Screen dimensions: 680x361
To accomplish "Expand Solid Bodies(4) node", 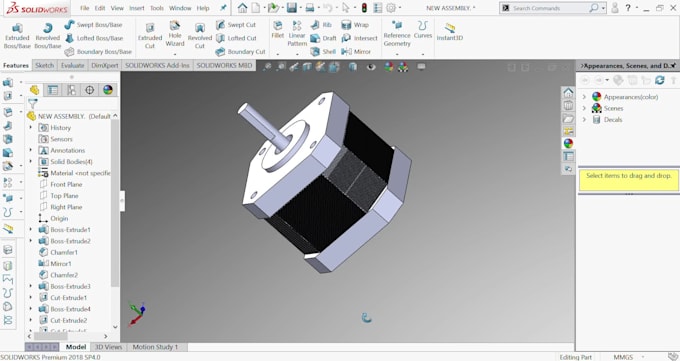I will point(31,161).
